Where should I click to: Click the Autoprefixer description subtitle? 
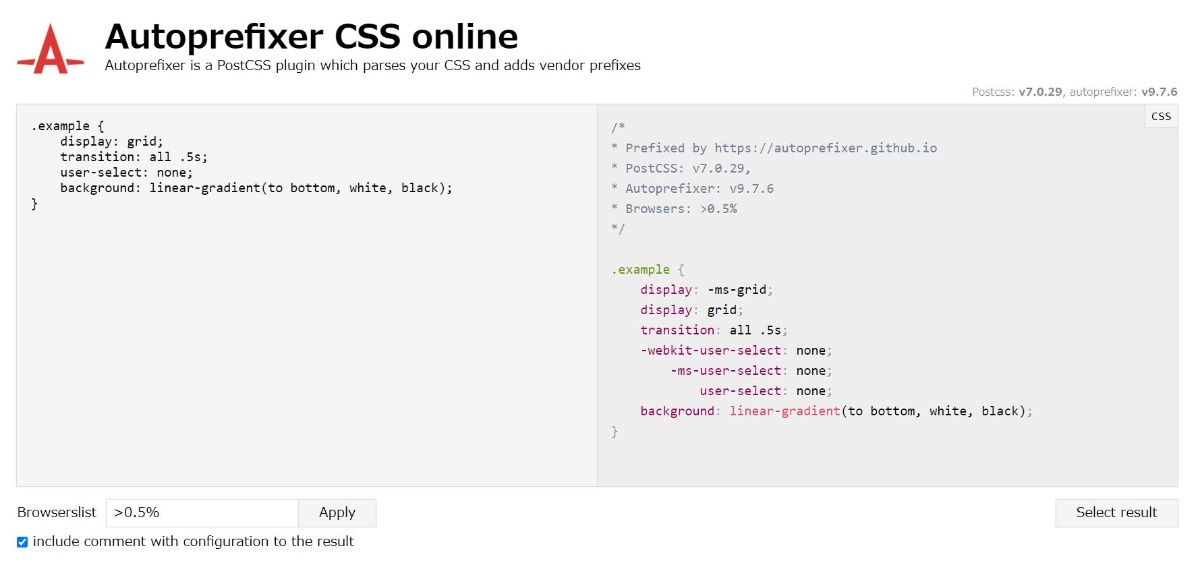point(372,65)
